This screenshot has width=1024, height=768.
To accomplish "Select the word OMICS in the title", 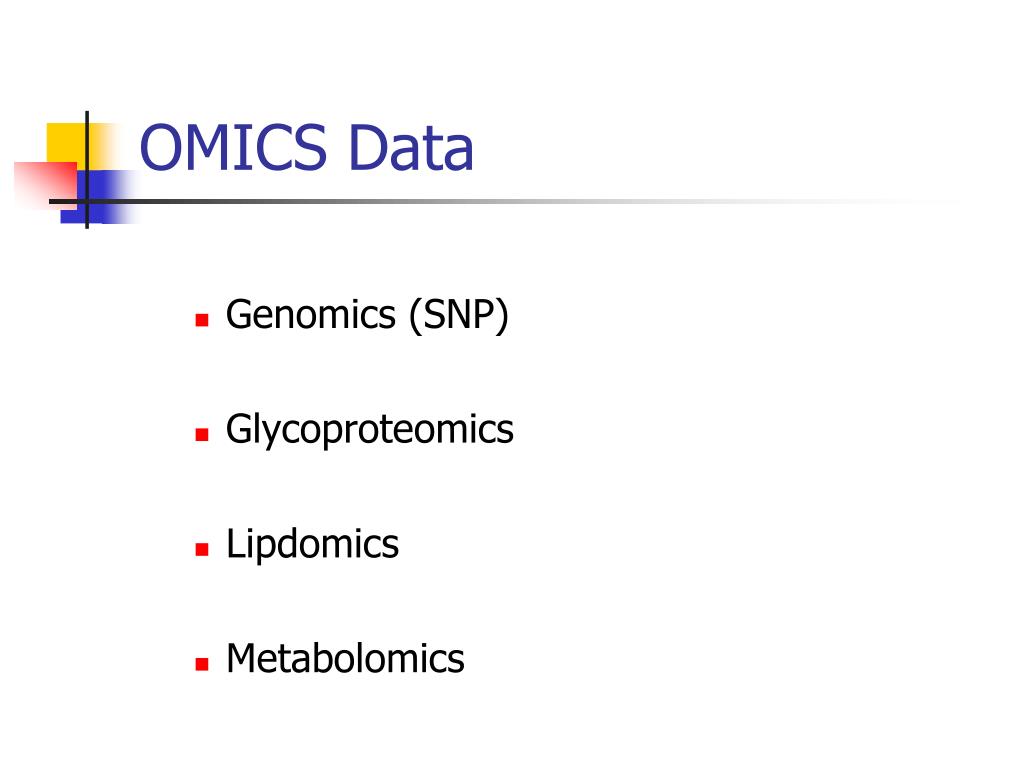I will click(x=233, y=148).
